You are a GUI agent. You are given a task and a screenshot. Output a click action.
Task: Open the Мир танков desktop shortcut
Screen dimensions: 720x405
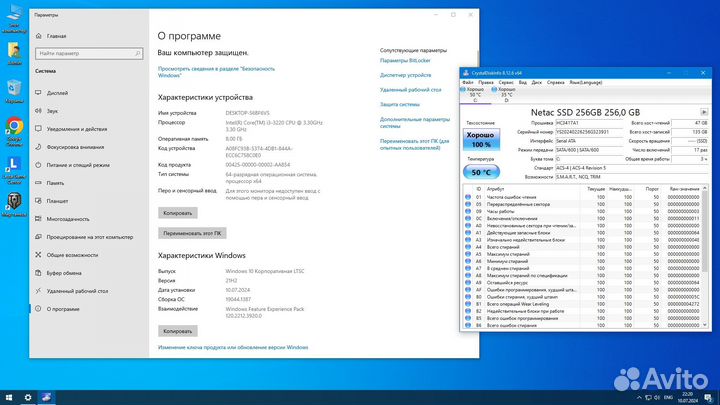(14, 205)
